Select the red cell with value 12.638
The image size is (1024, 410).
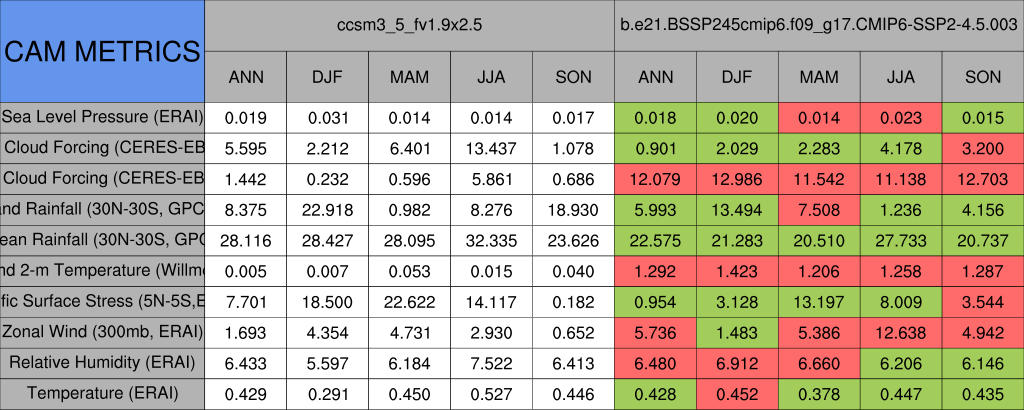click(x=901, y=332)
